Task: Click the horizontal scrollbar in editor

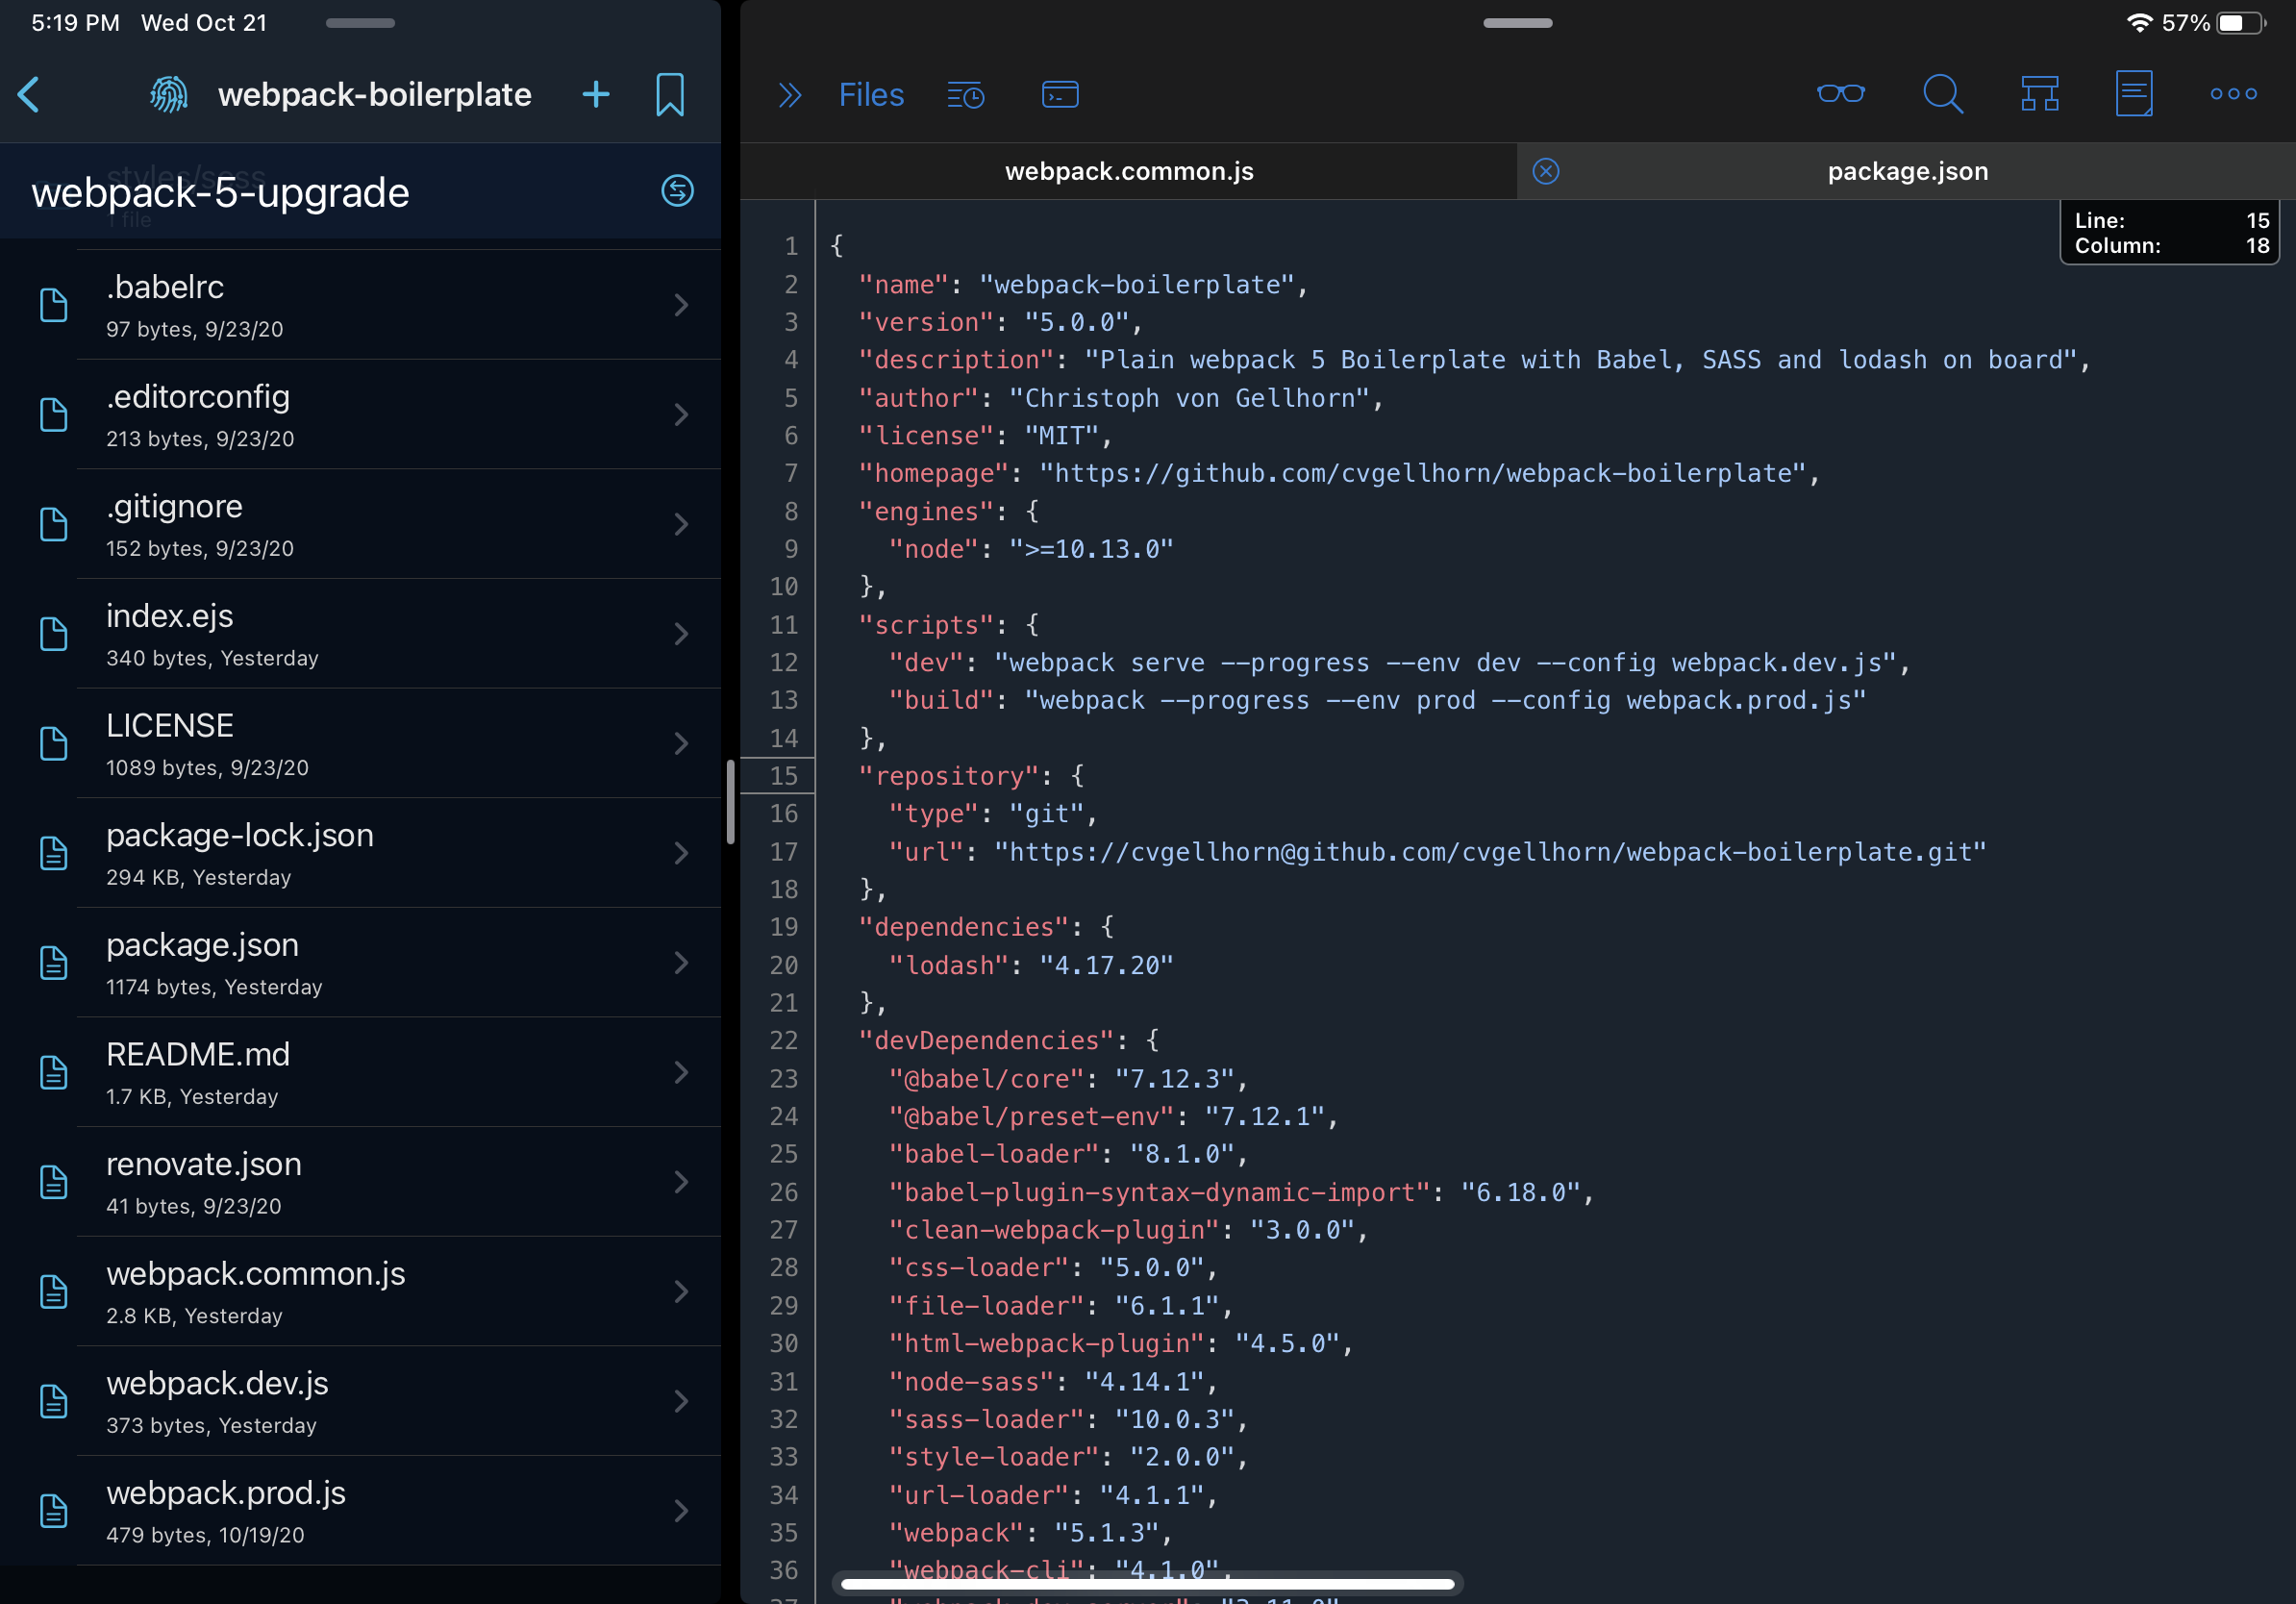Action: [1147, 1583]
